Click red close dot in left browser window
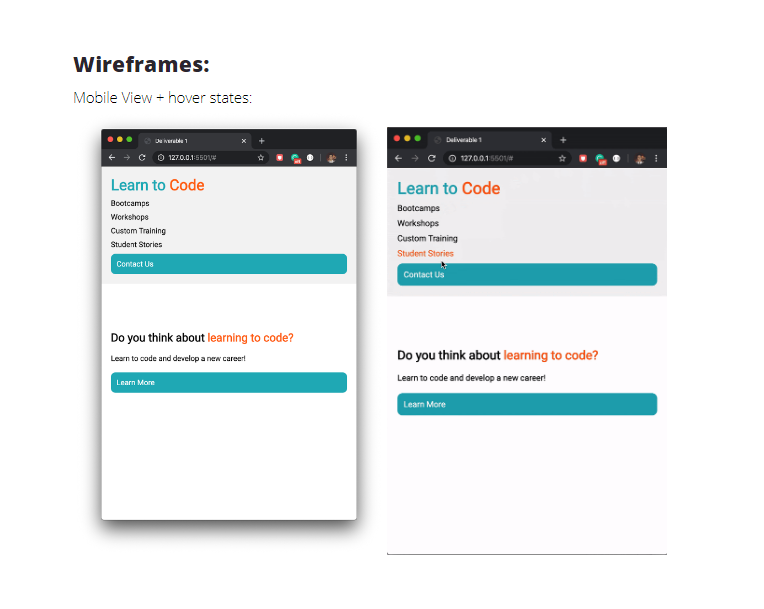 [x=111, y=139]
